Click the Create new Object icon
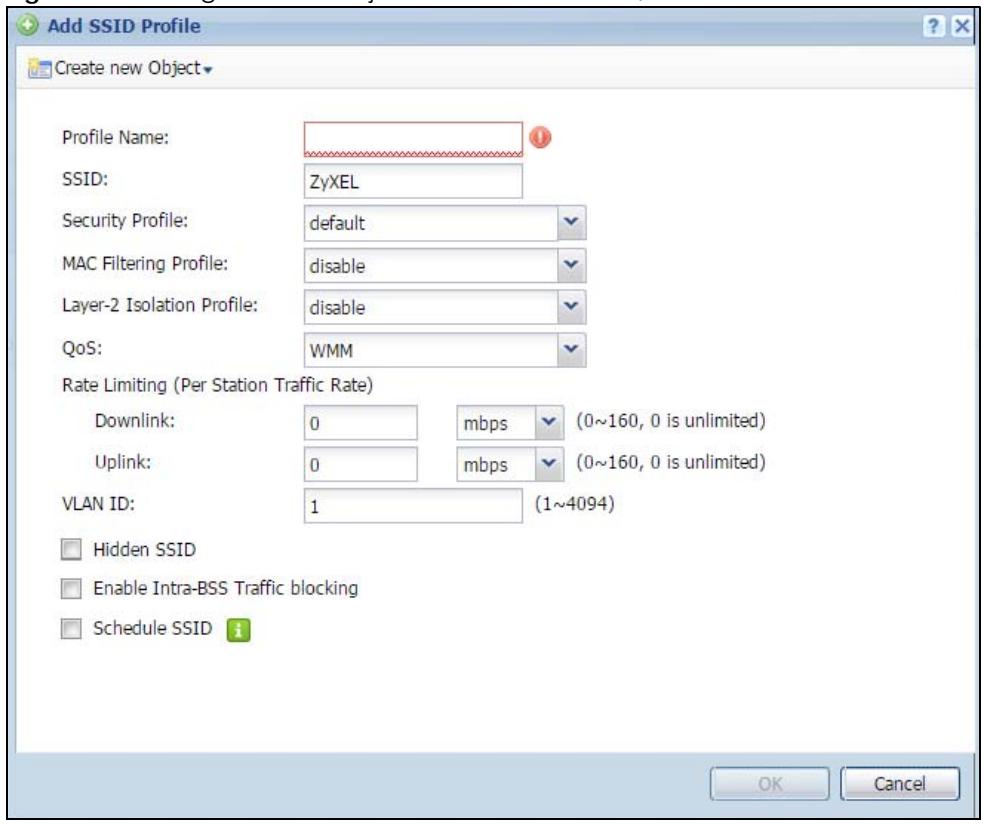 point(40,68)
